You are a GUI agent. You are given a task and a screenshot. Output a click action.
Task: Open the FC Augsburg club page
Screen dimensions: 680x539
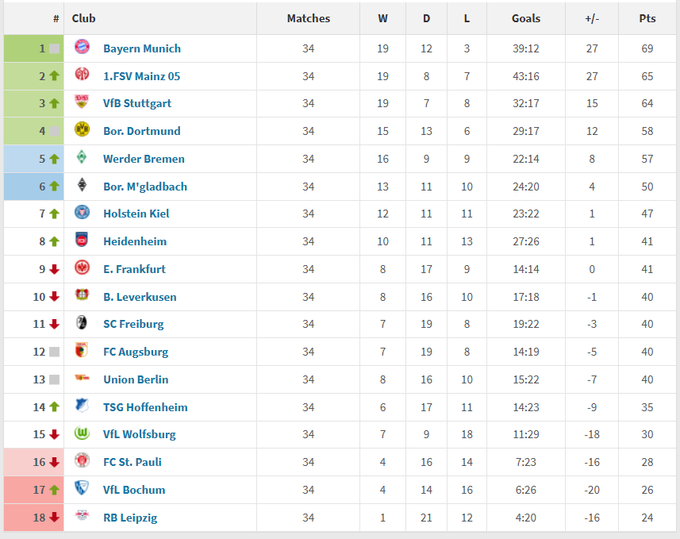coord(136,352)
